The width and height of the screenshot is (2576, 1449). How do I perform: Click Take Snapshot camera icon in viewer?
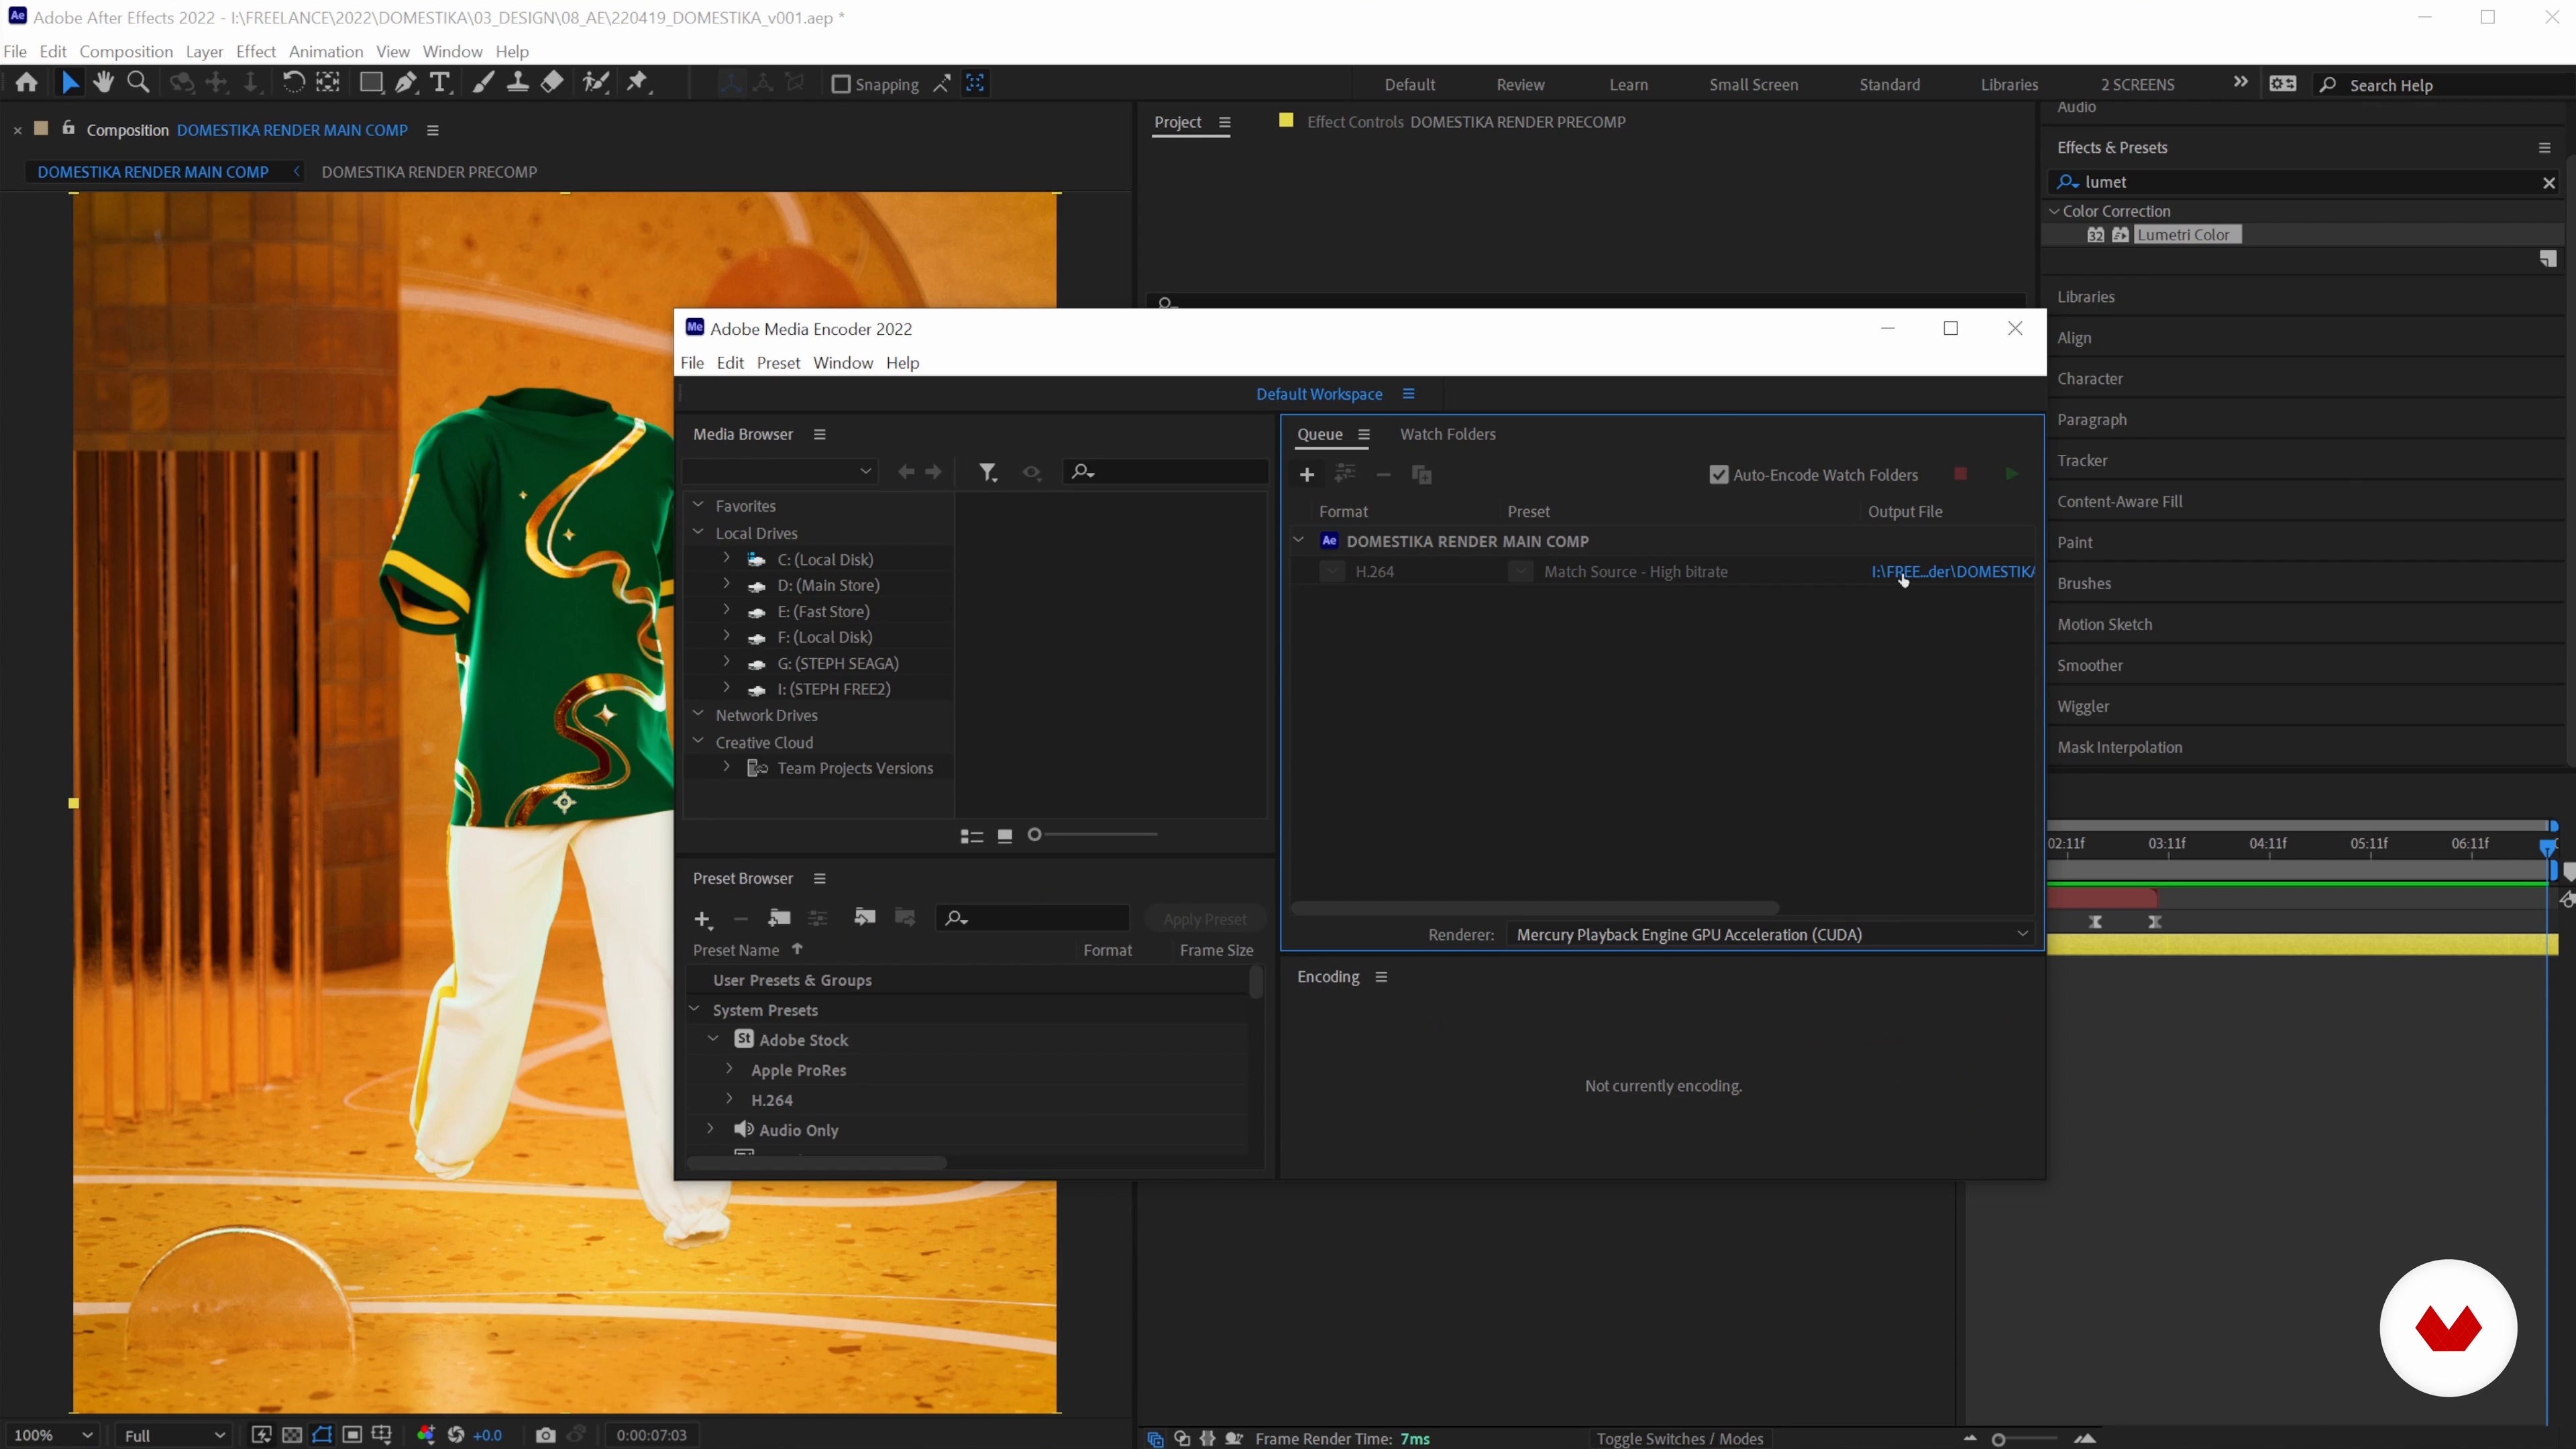tap(545, 1435)
